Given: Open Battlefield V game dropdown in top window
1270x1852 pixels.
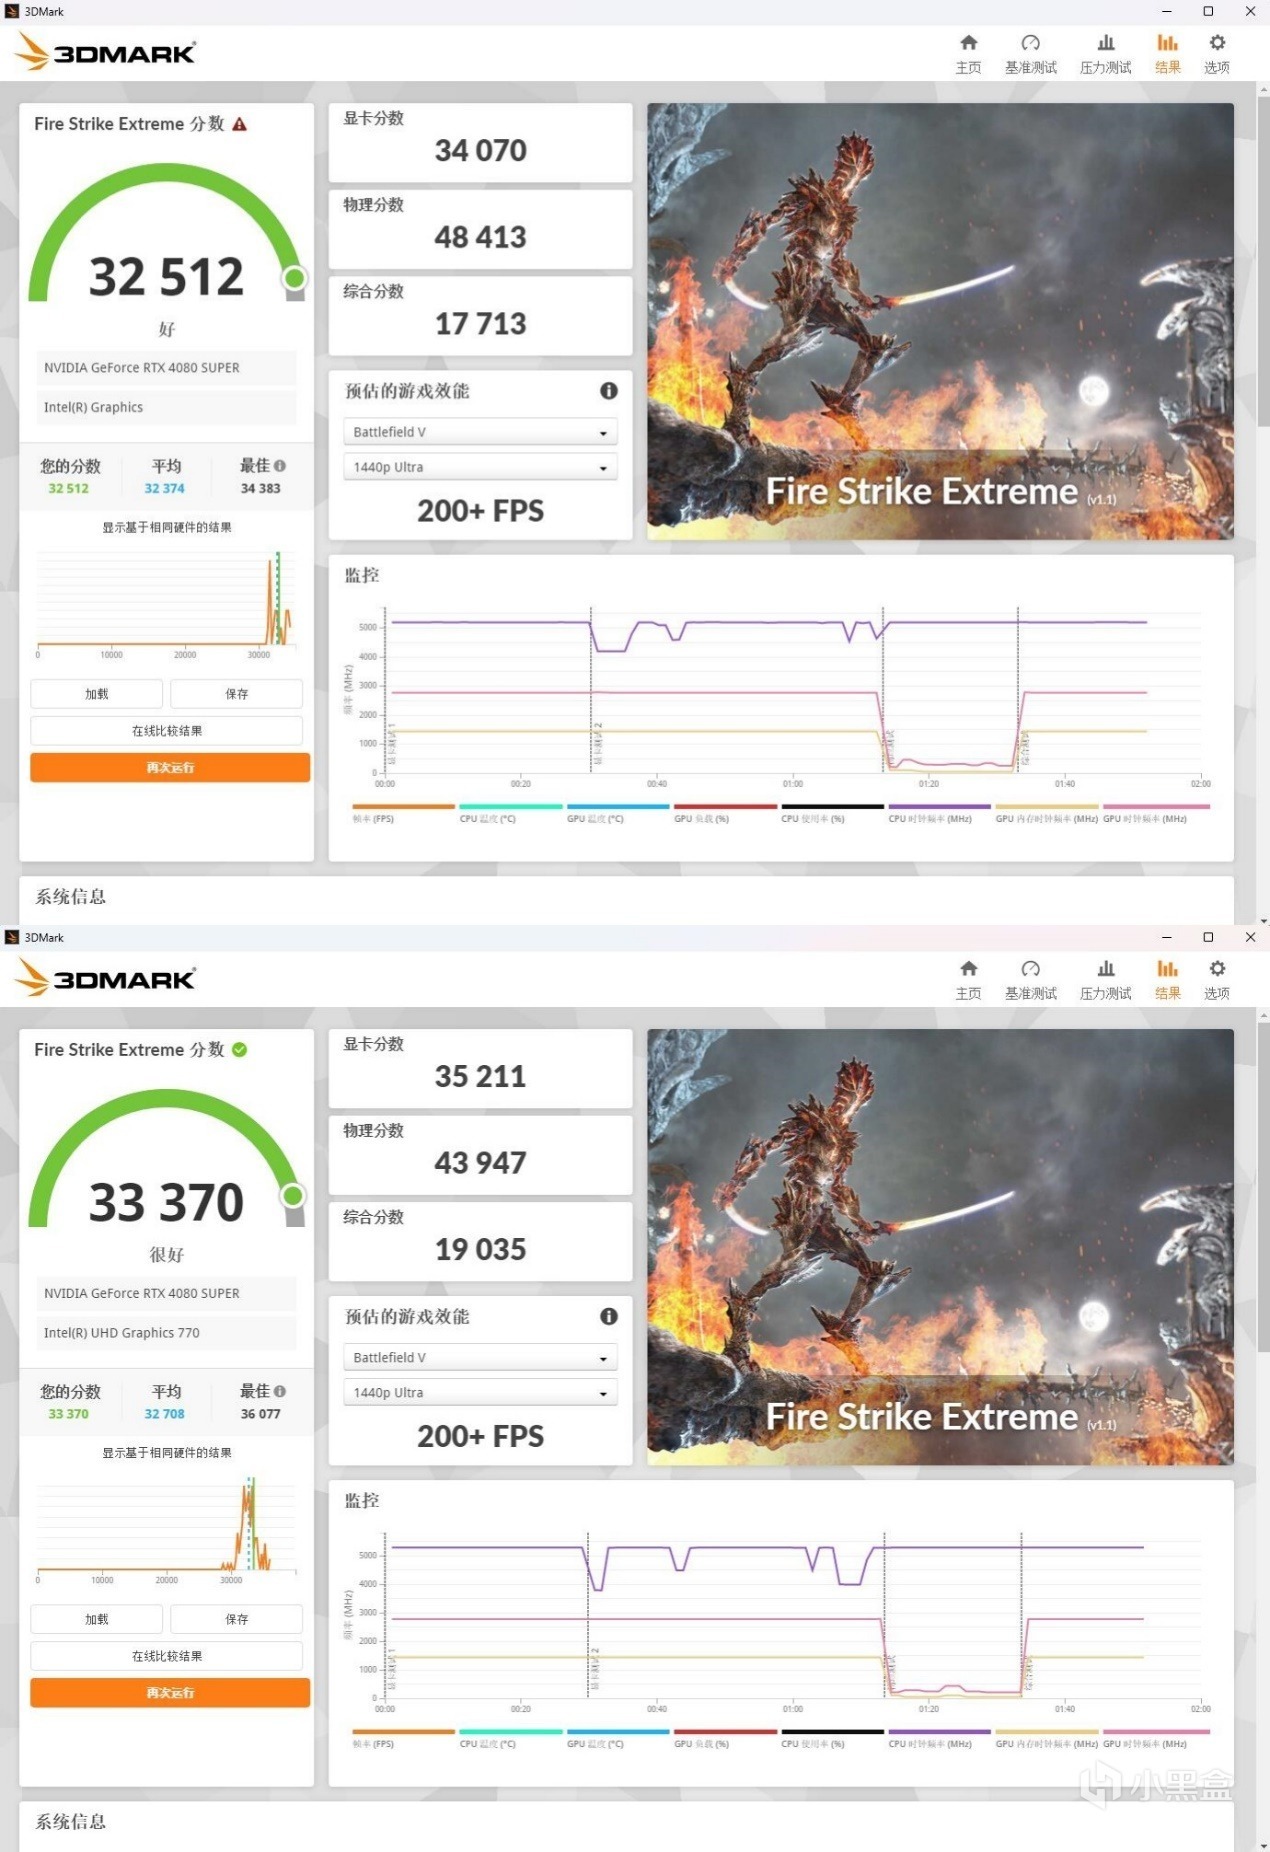Looking at the screenshot, I should point(480,432).
